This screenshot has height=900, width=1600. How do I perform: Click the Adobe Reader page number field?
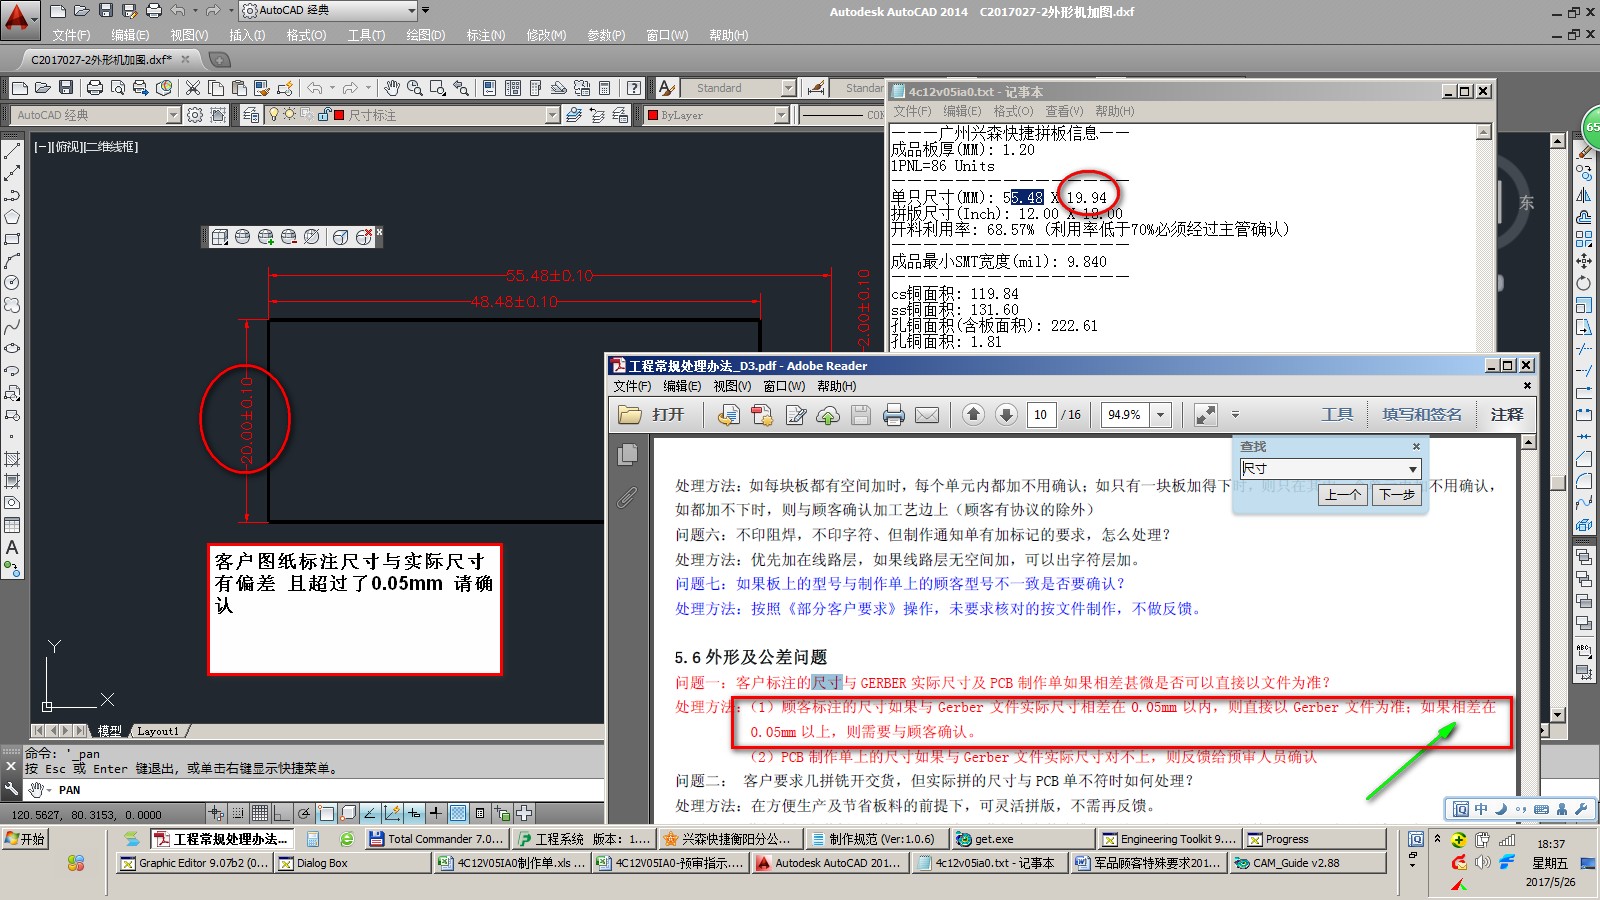[1041, 414]
